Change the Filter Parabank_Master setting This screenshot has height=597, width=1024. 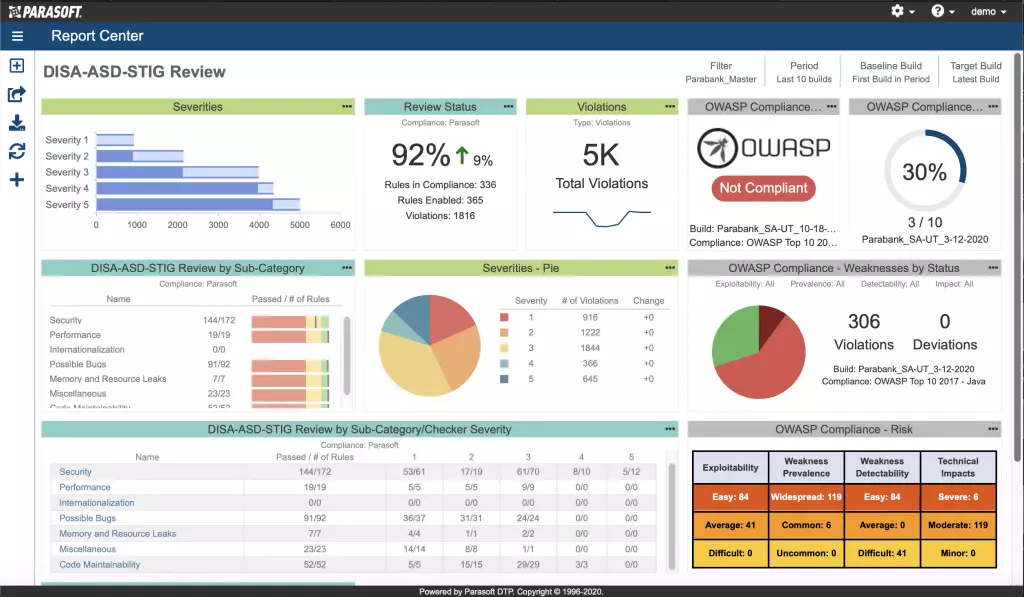coord(720,72)
